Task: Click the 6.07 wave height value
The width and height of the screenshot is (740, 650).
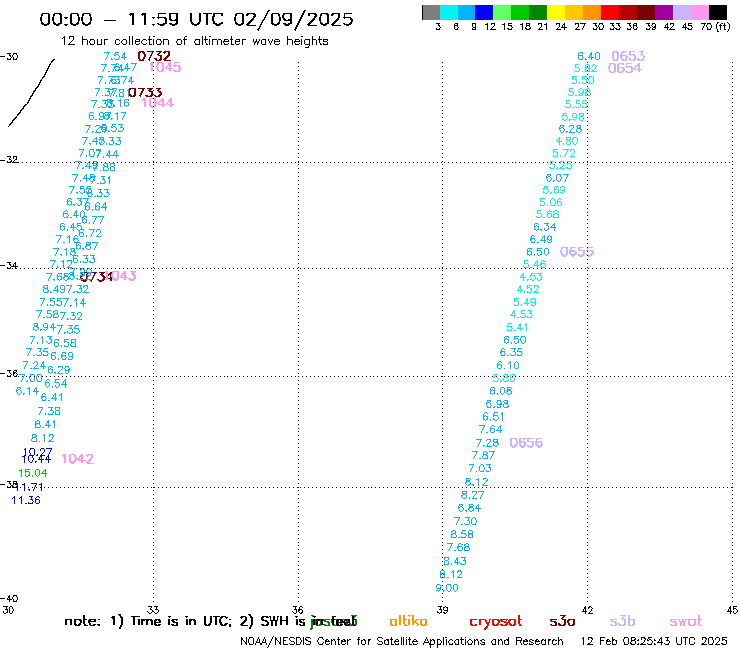Action: [x=557, y=178]
